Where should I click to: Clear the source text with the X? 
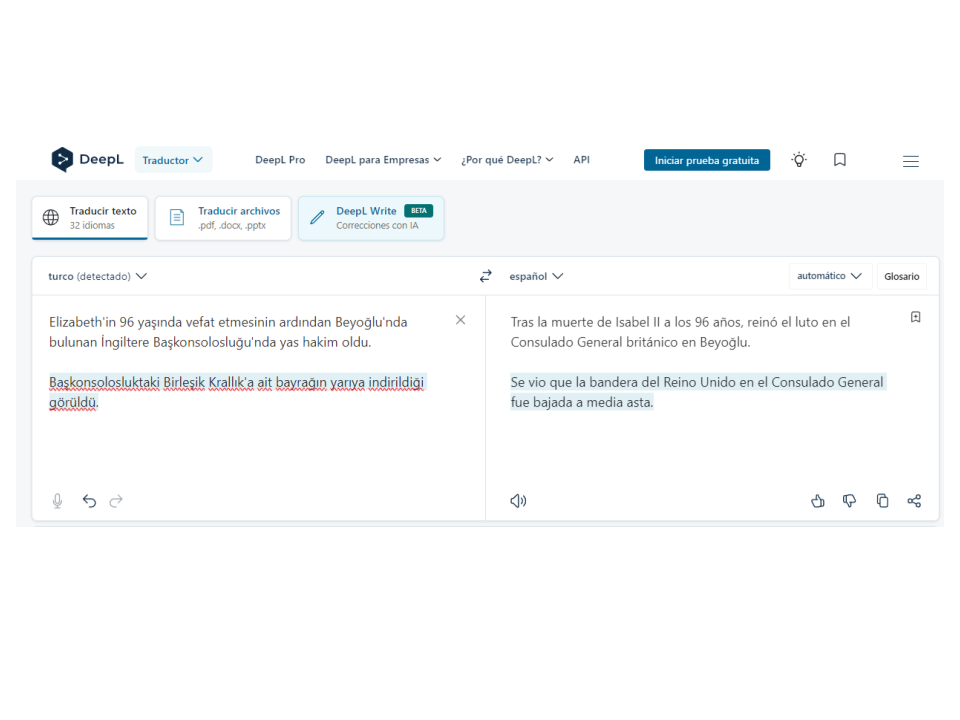[x=460, y=320]
